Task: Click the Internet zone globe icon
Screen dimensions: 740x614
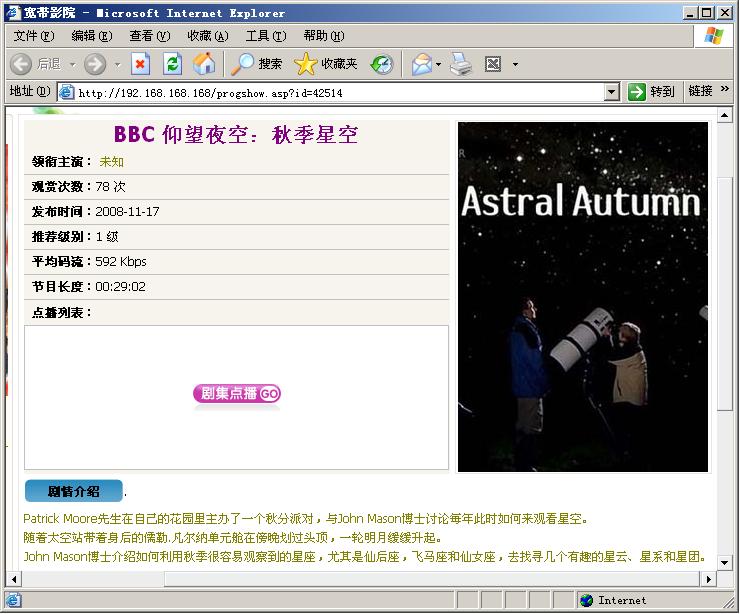Action: [x=586, y=600]
